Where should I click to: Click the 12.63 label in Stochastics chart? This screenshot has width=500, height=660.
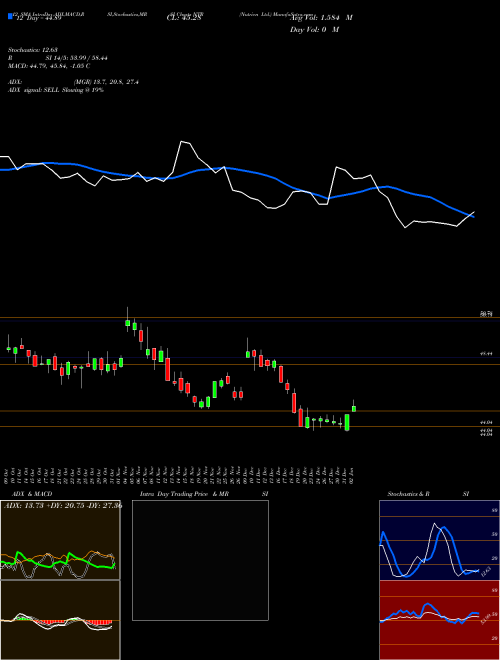point(486,572)
